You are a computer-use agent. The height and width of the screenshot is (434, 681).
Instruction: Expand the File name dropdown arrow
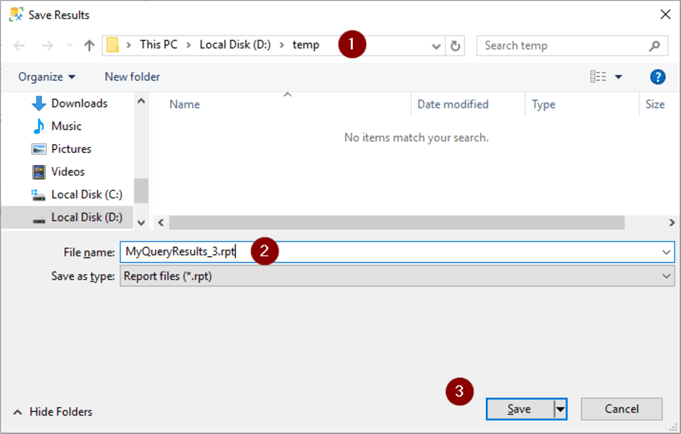[667, 252]
